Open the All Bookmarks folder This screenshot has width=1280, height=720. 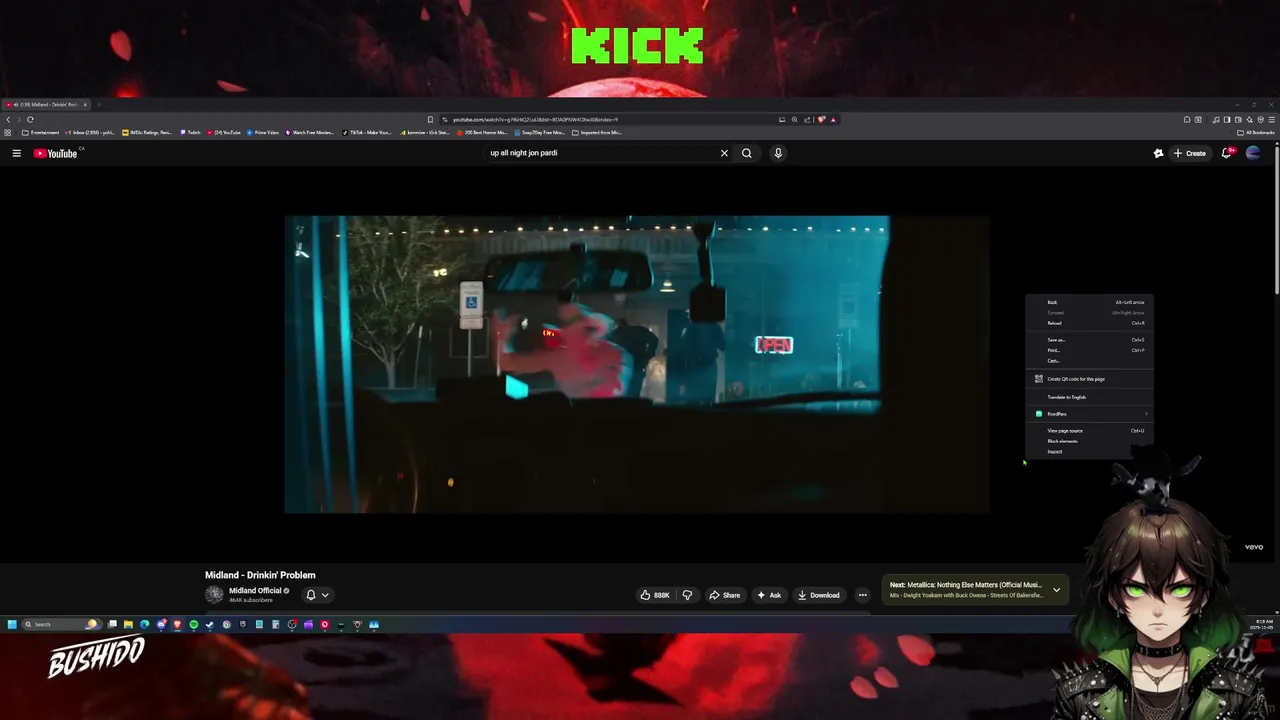1256,132
